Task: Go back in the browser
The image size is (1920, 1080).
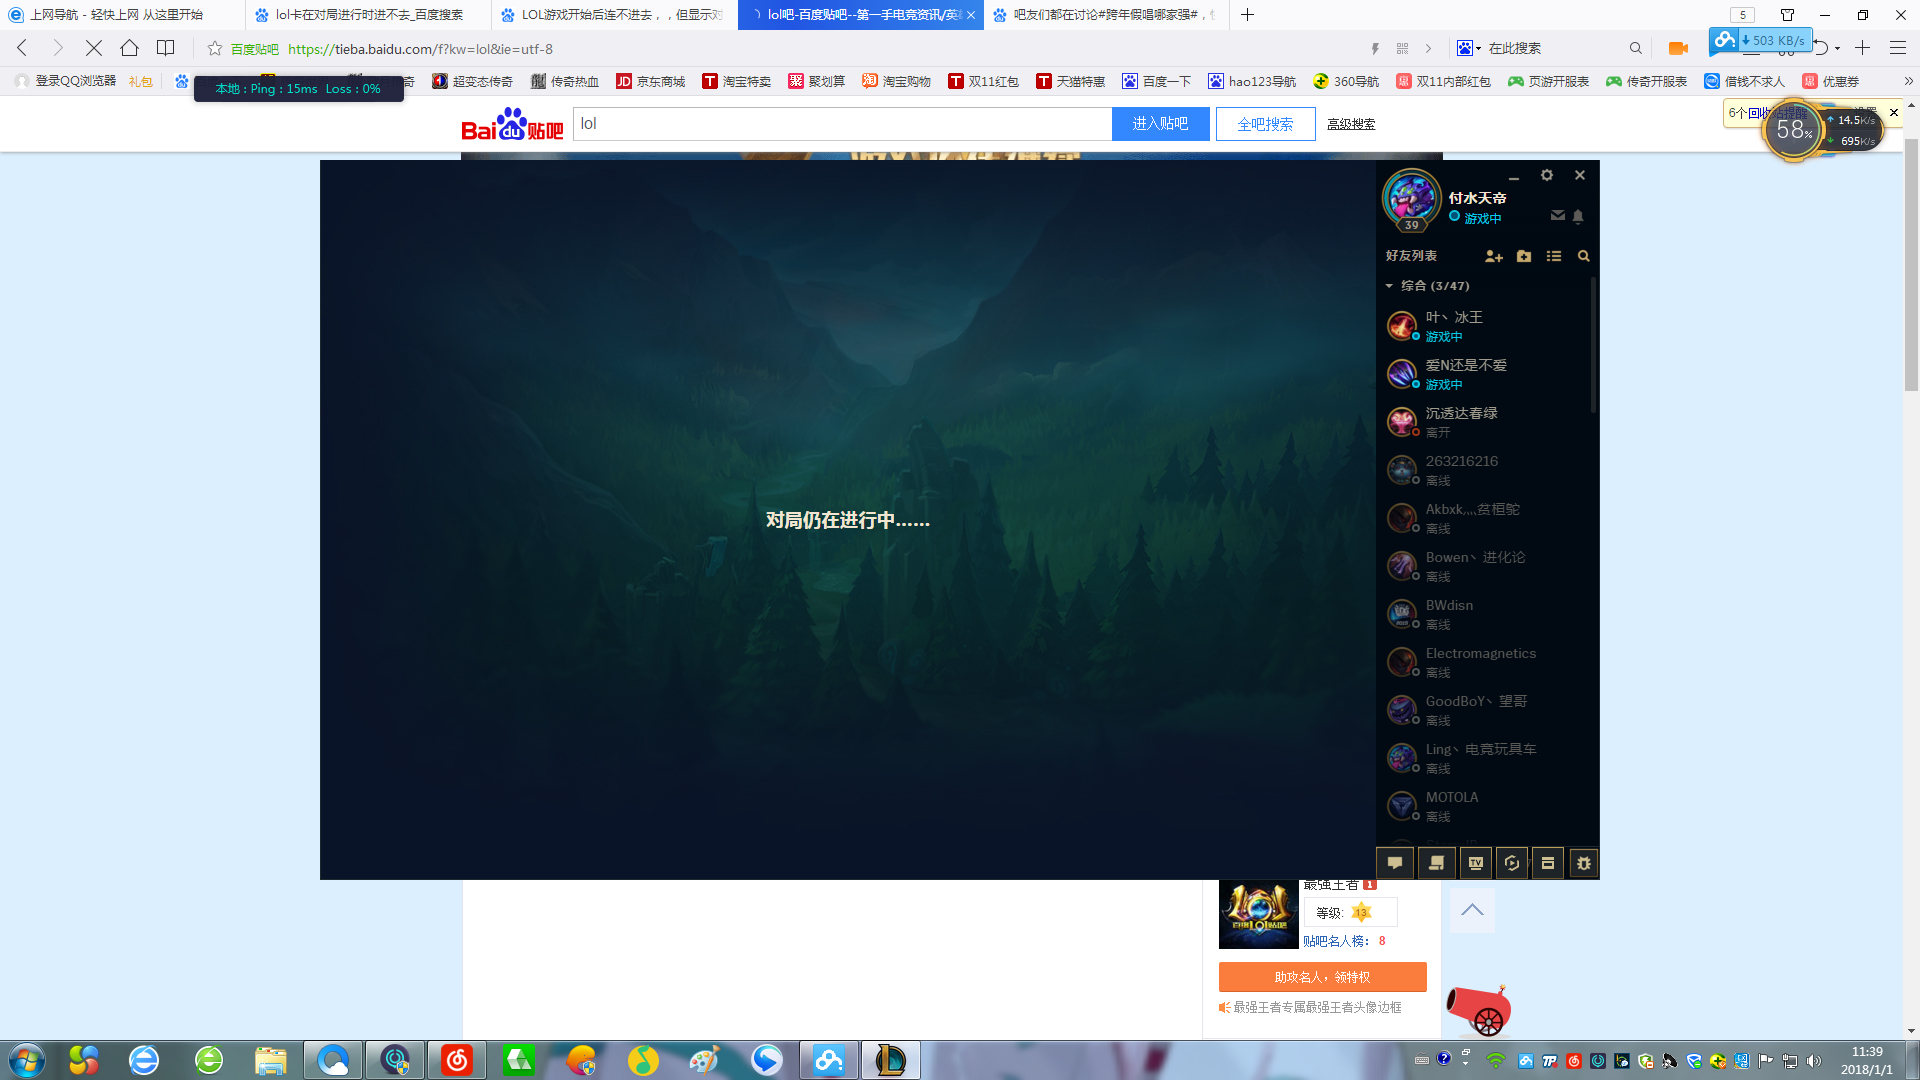Action: coord(22,48)
